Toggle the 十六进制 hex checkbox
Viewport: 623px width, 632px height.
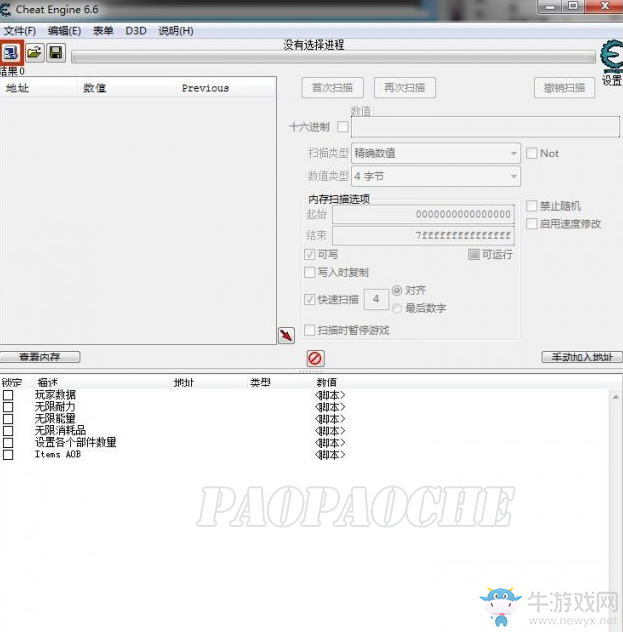[343, 127]
